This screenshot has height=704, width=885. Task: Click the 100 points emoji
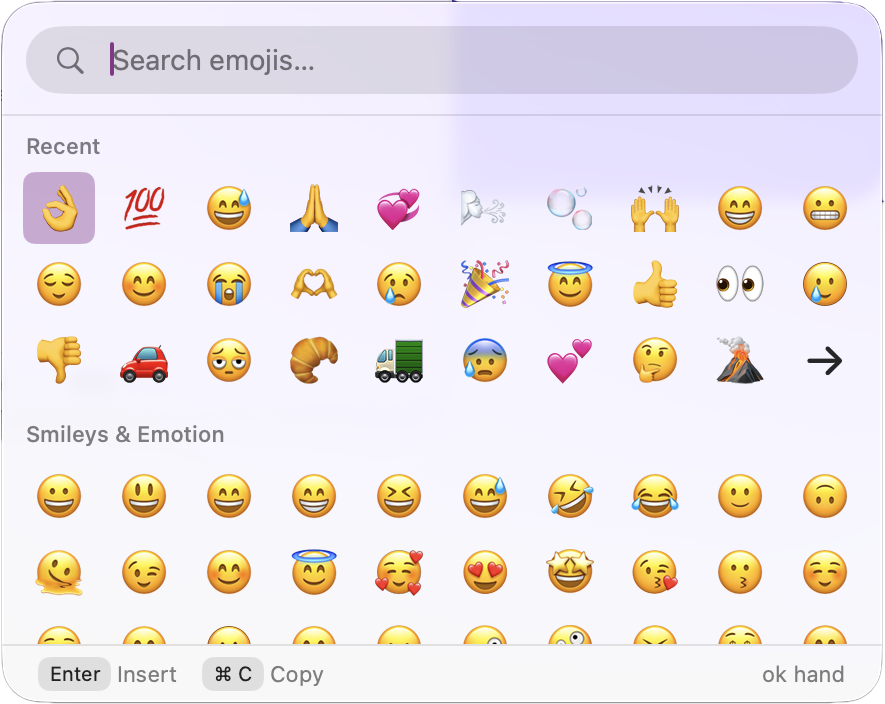pos(143,208)
